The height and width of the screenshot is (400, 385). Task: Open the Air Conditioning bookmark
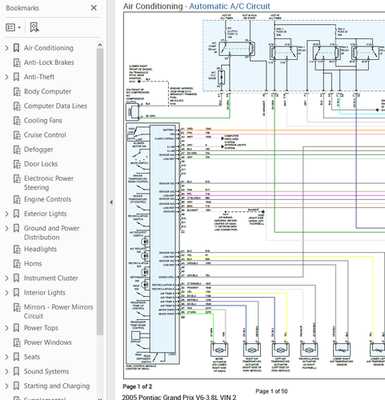[x=49, y=48]
